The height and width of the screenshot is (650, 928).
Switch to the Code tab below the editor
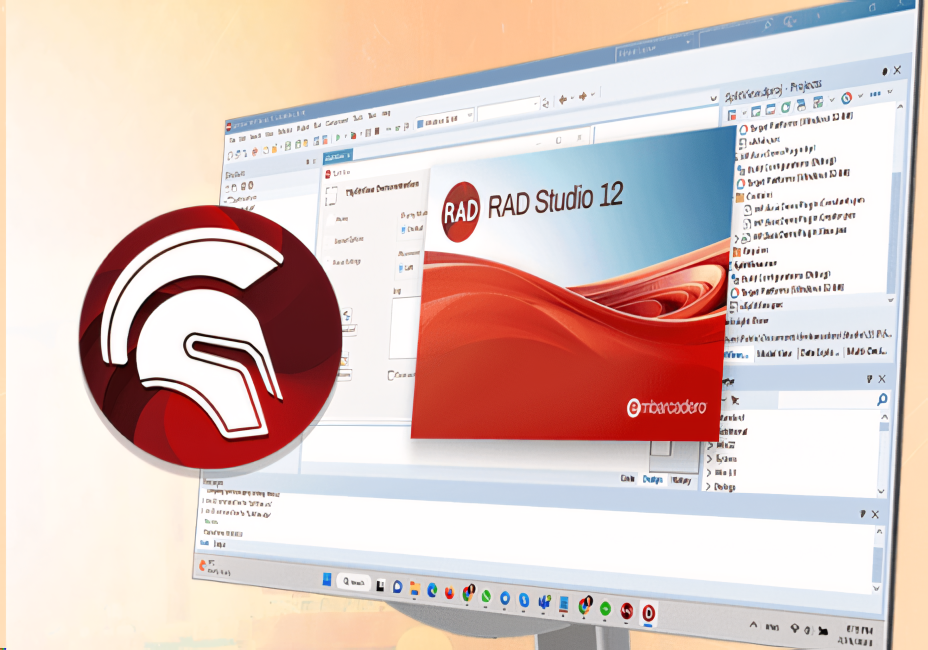click(627, 478)
